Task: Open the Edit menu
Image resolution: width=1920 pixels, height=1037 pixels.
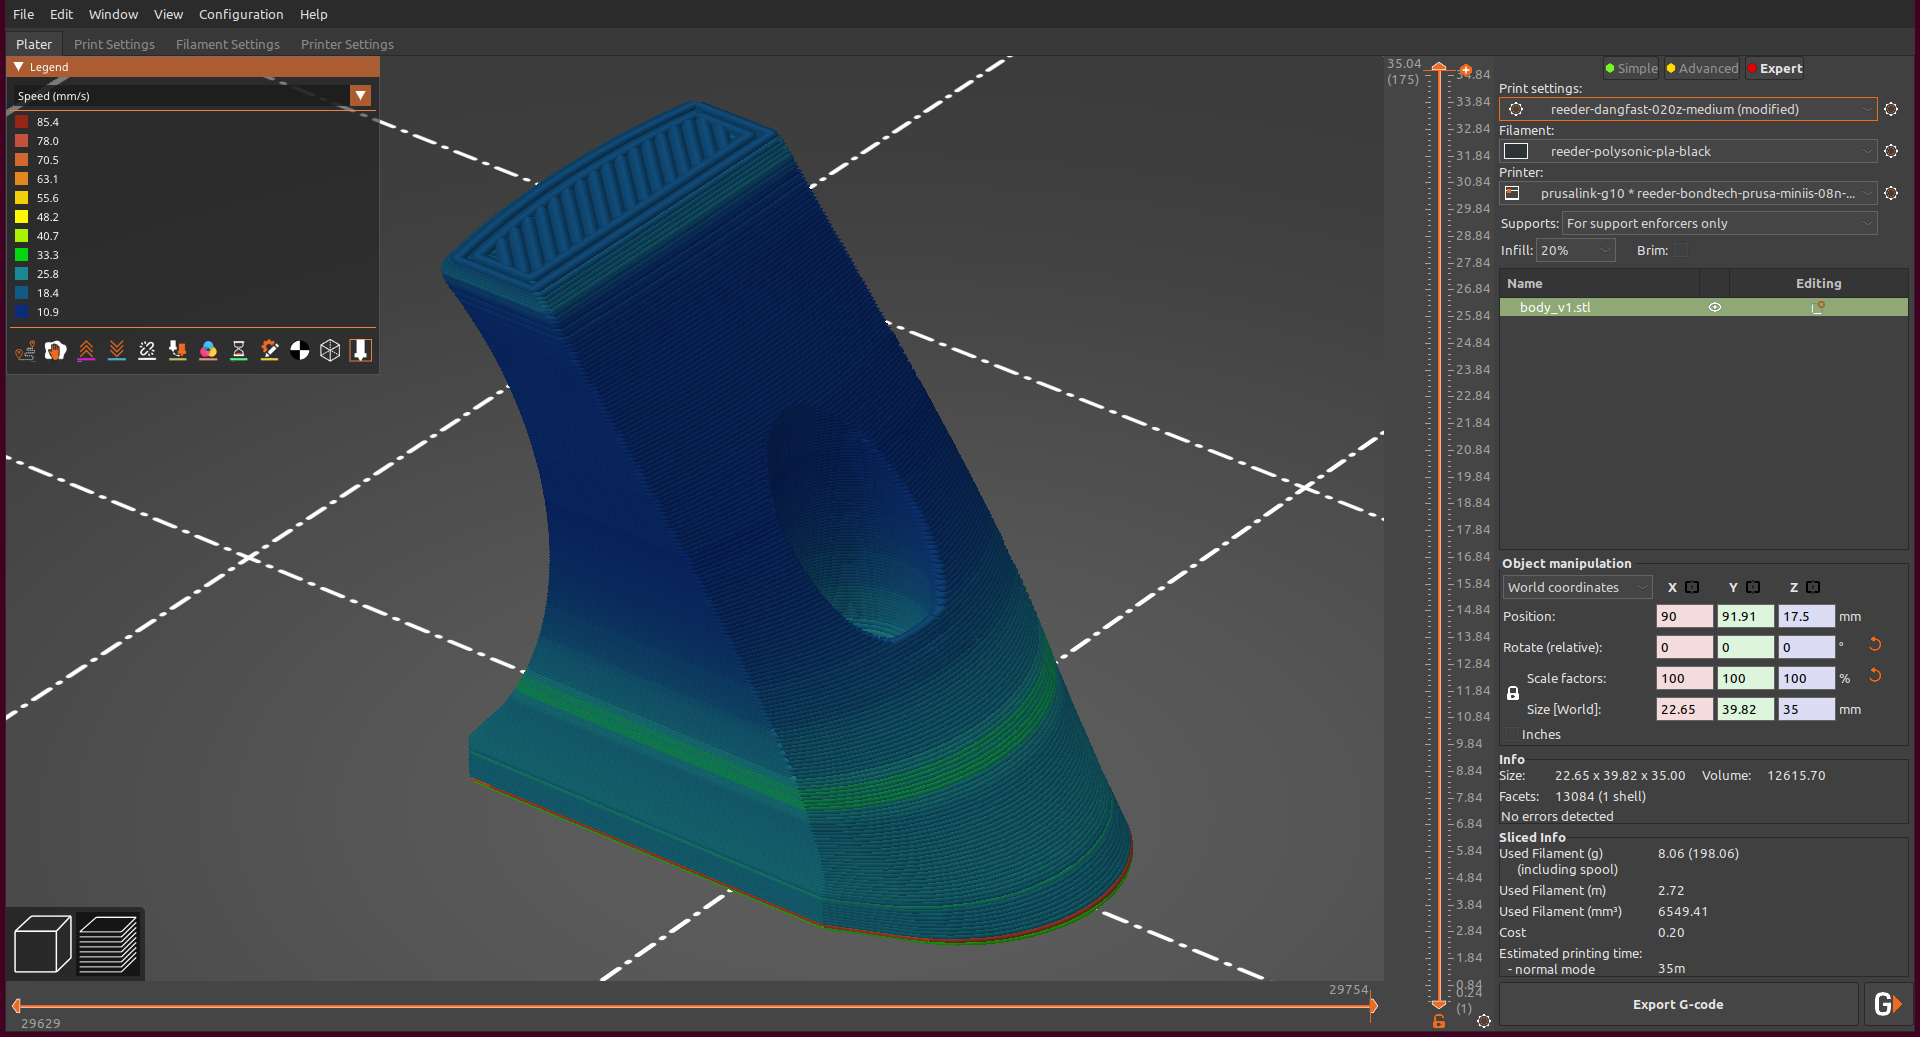Action: click(x=62, y=14)
